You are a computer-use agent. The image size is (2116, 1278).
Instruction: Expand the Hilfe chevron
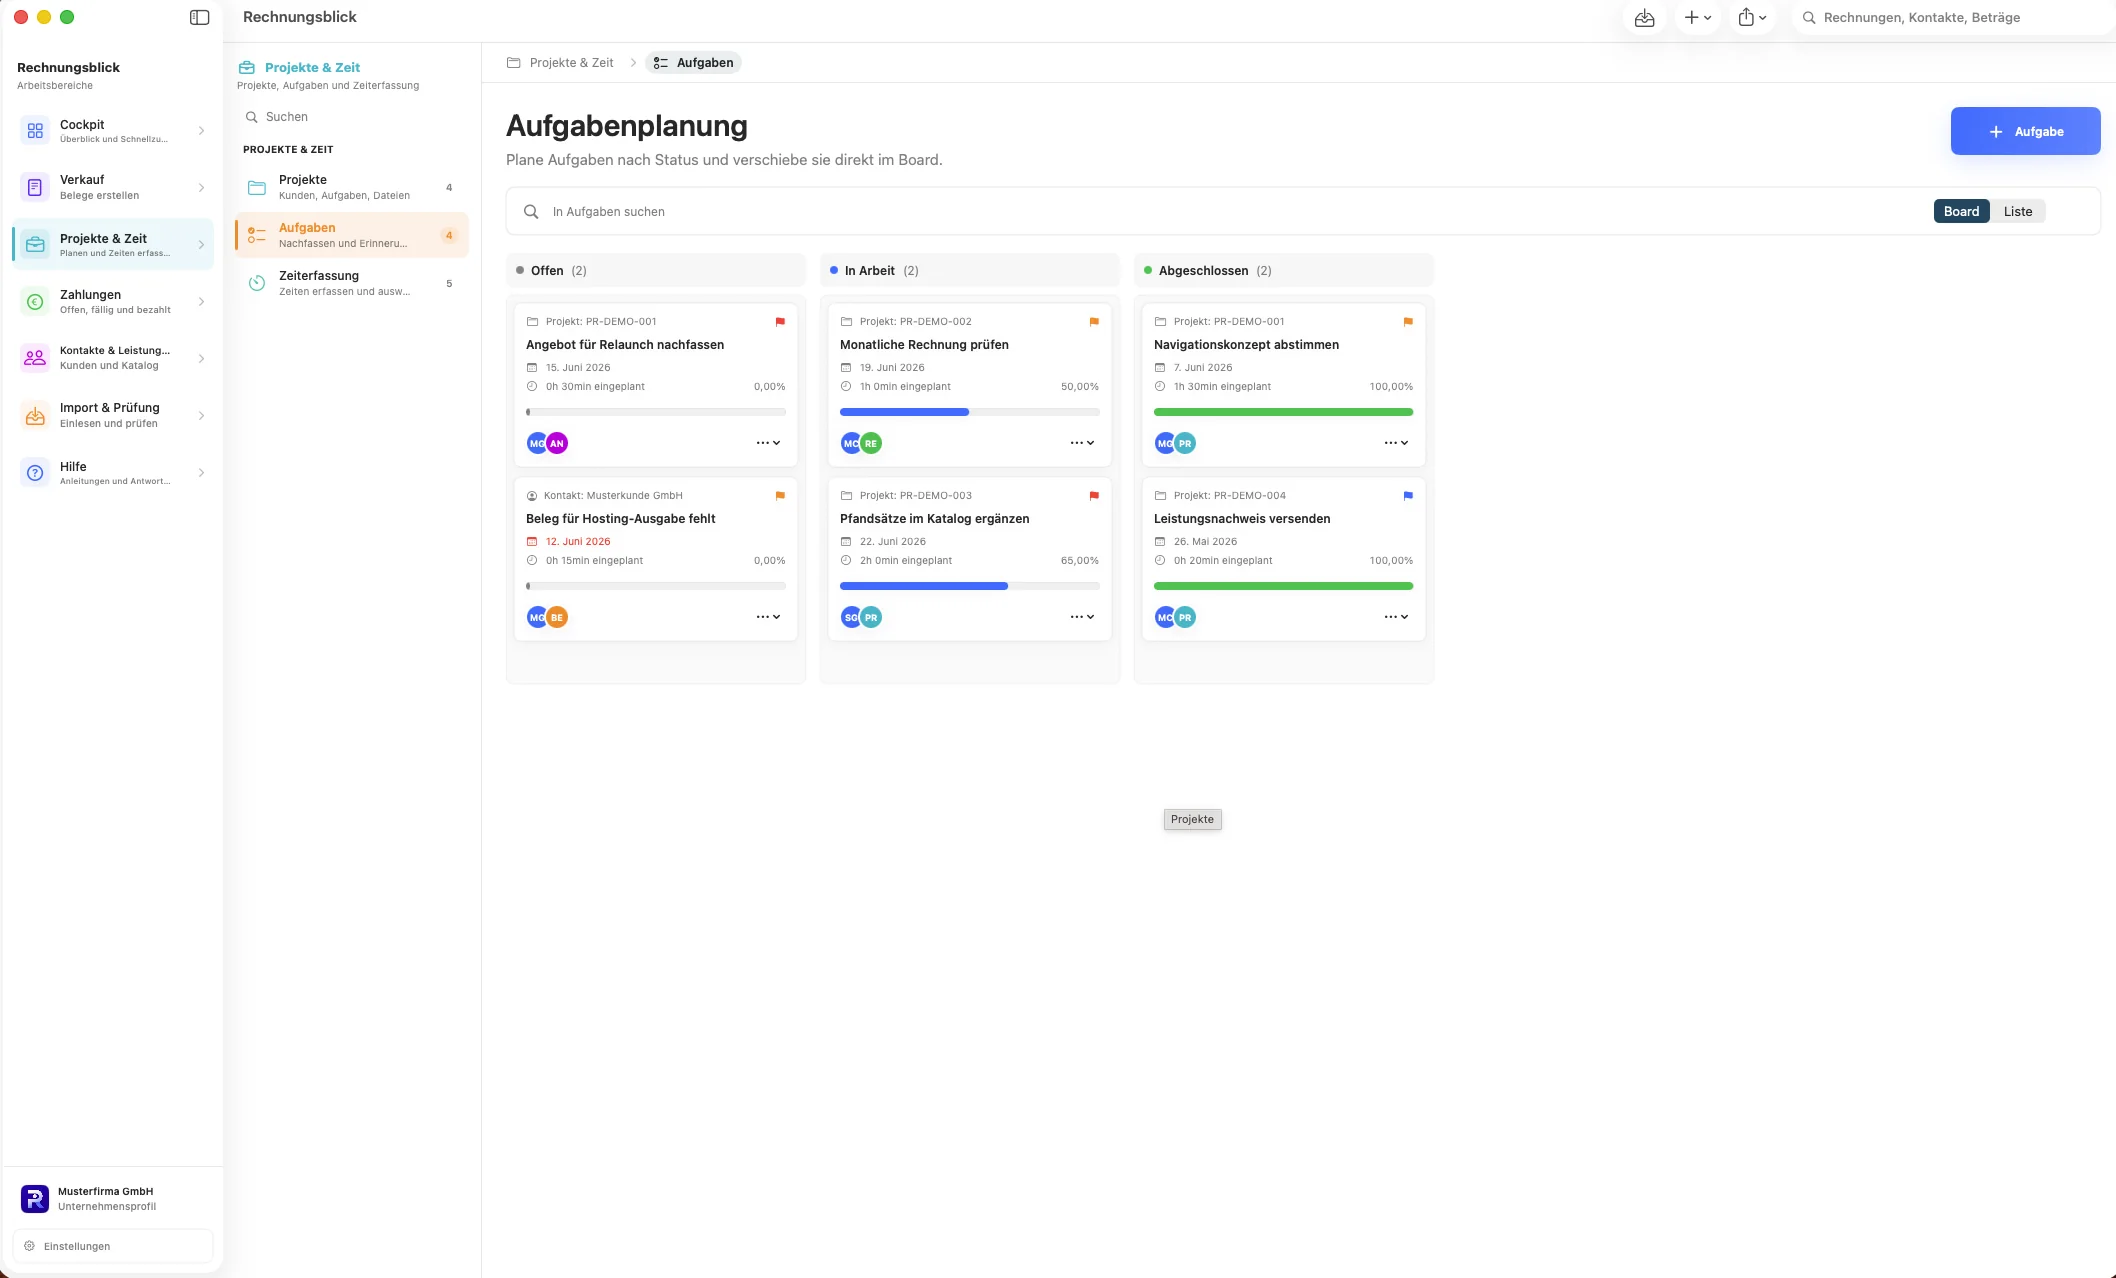click(x=201, y=473)
